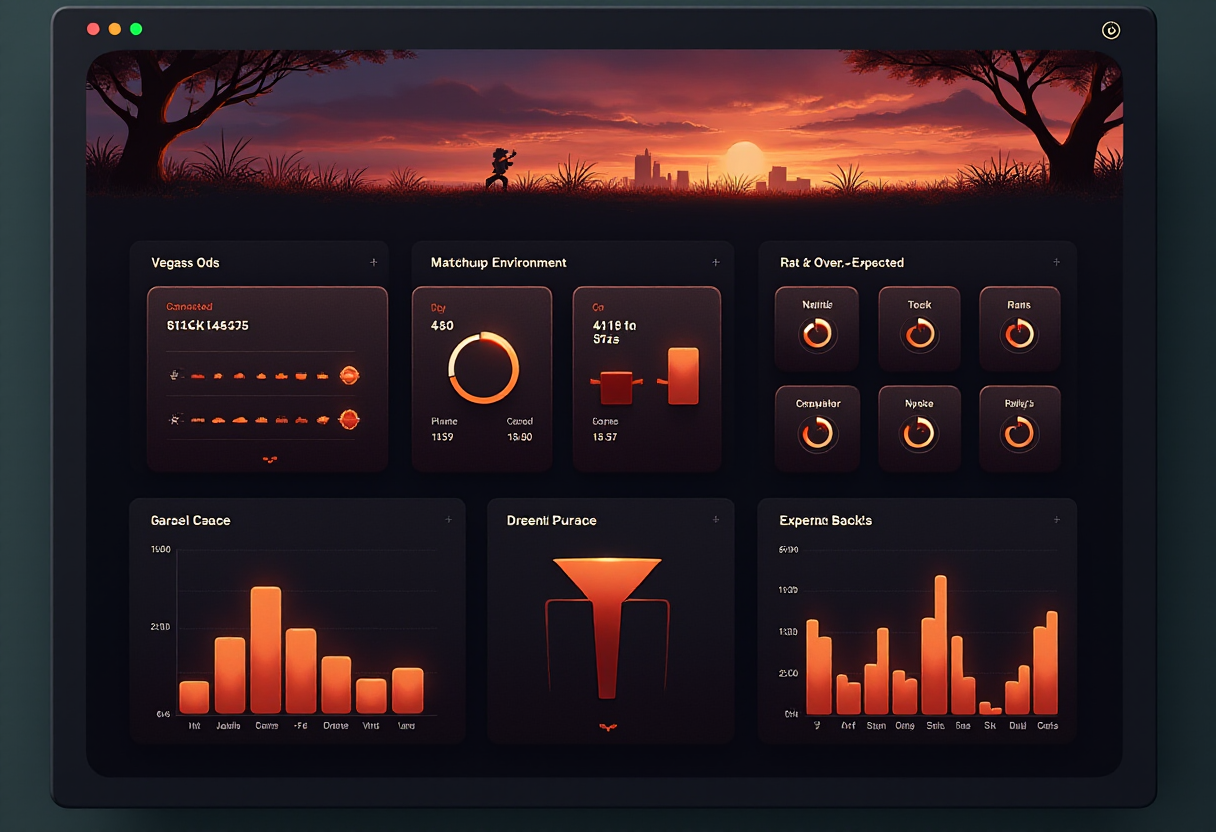Click the Matchuip Environment panel title
Image resolution: width=1216 pixels, height=832 pixels.
pyautogui.click(x=498, y=262)
